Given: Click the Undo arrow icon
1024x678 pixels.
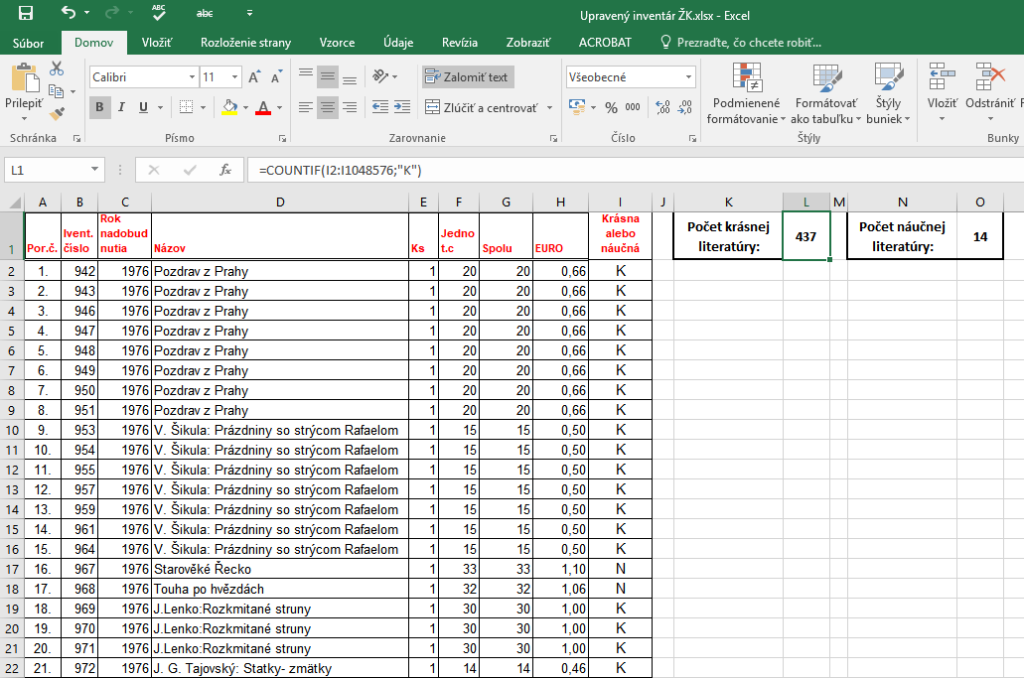Looking at the screenshot, I should click(67, 14).
